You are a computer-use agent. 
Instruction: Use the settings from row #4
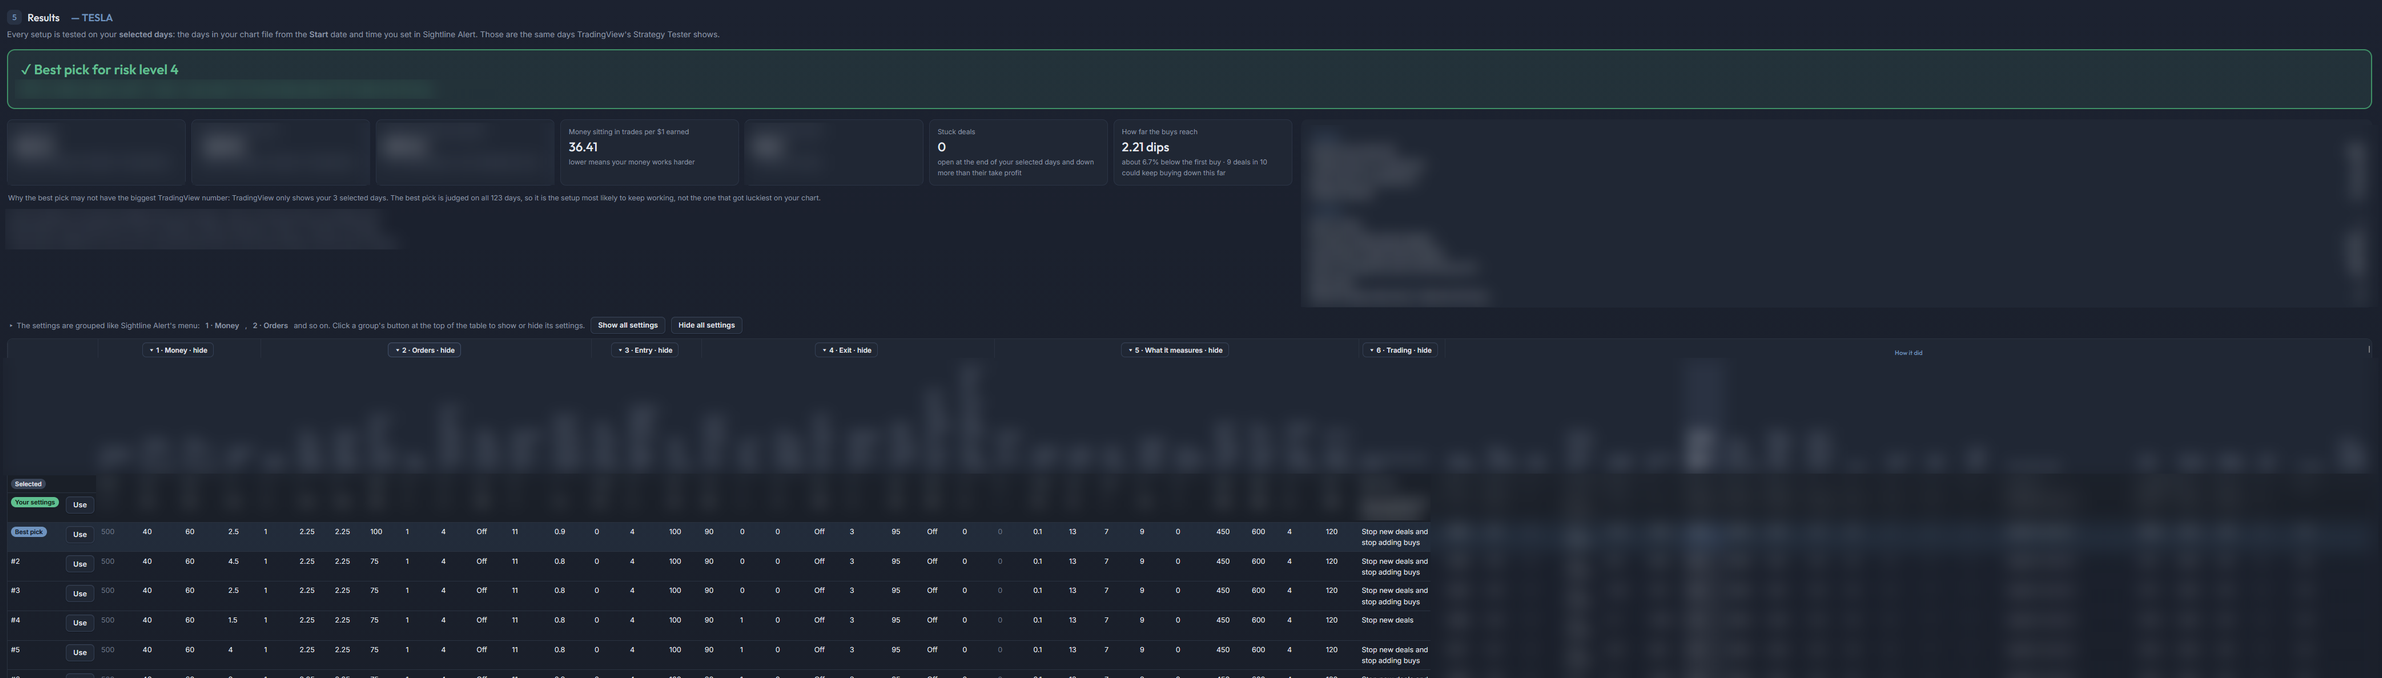point(80,623)
